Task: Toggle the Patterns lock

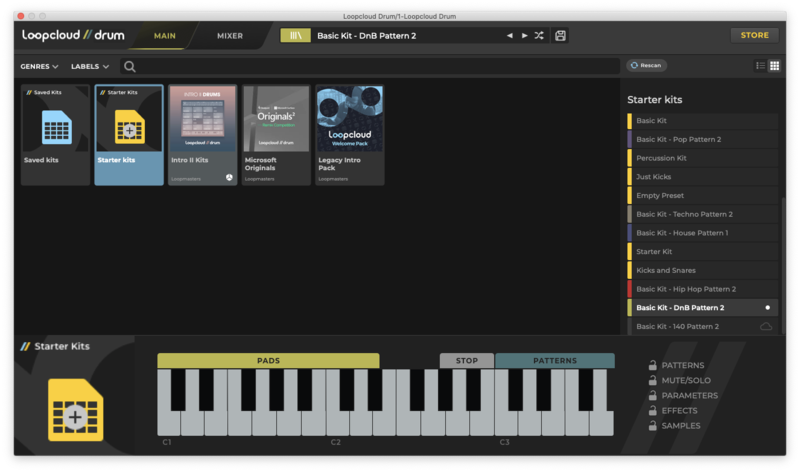Action: coord(652,366)
